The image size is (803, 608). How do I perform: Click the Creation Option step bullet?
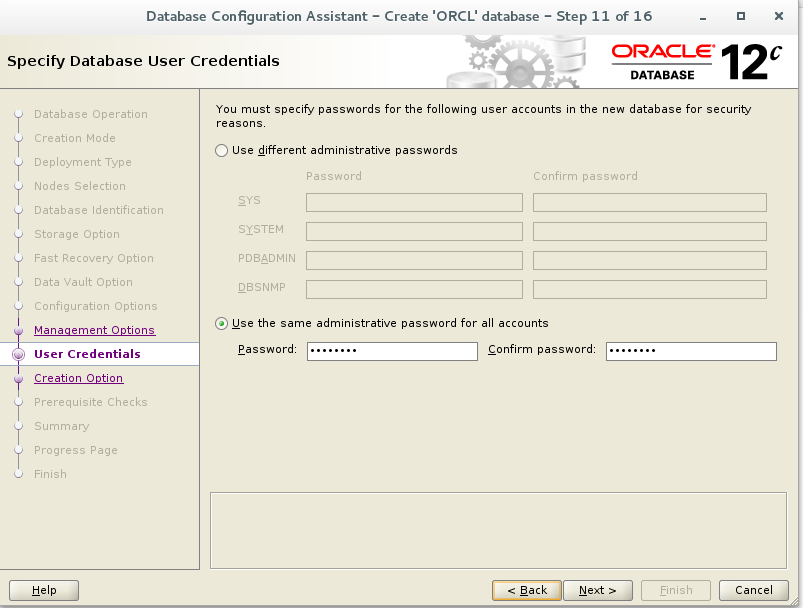(18, 379)
